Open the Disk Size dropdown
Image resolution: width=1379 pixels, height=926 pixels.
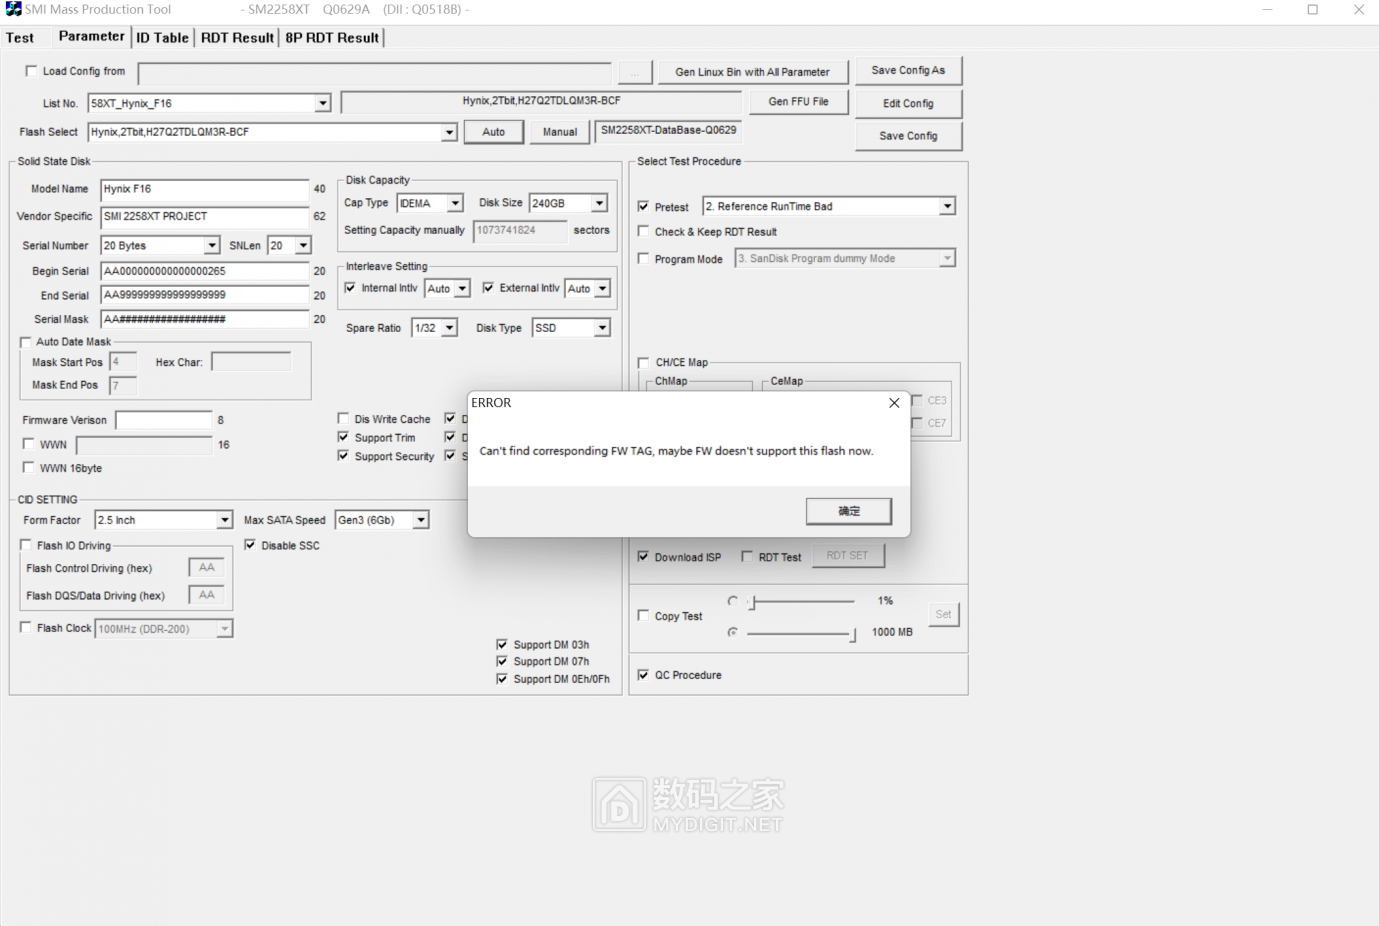point(599,203)
